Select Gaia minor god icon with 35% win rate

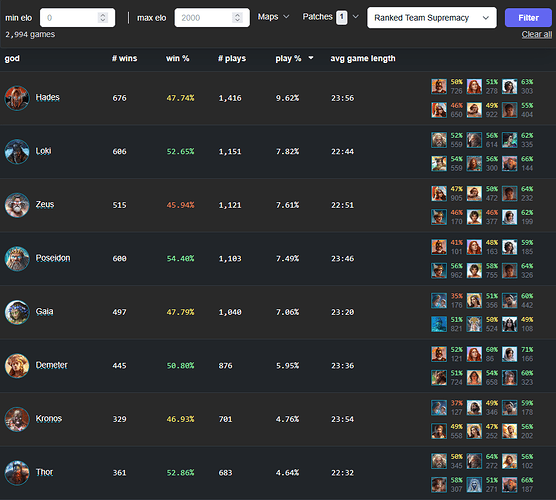(439, 301)
